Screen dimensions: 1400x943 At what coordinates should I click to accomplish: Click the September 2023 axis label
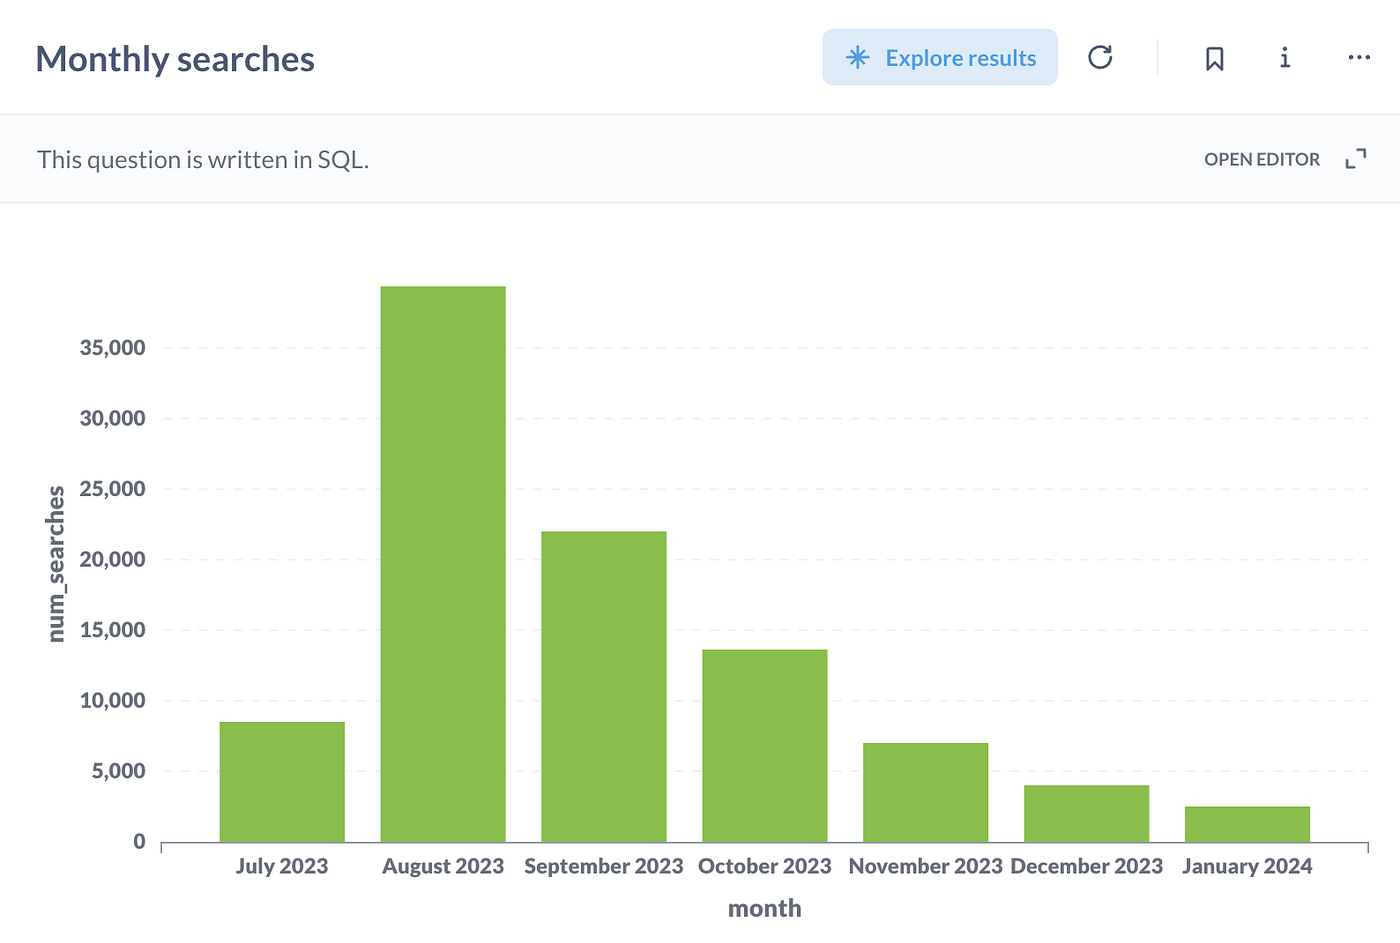click(604, 866)
